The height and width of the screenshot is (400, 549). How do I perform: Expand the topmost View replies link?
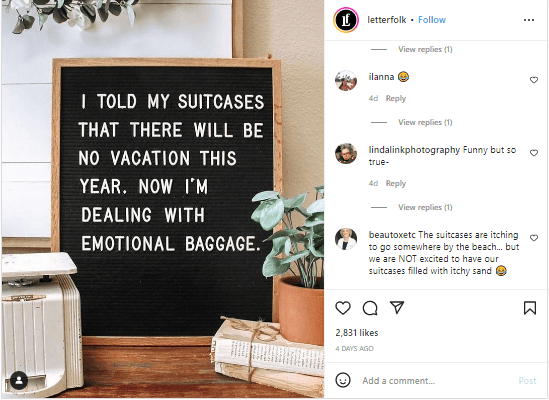coord(425,49)
